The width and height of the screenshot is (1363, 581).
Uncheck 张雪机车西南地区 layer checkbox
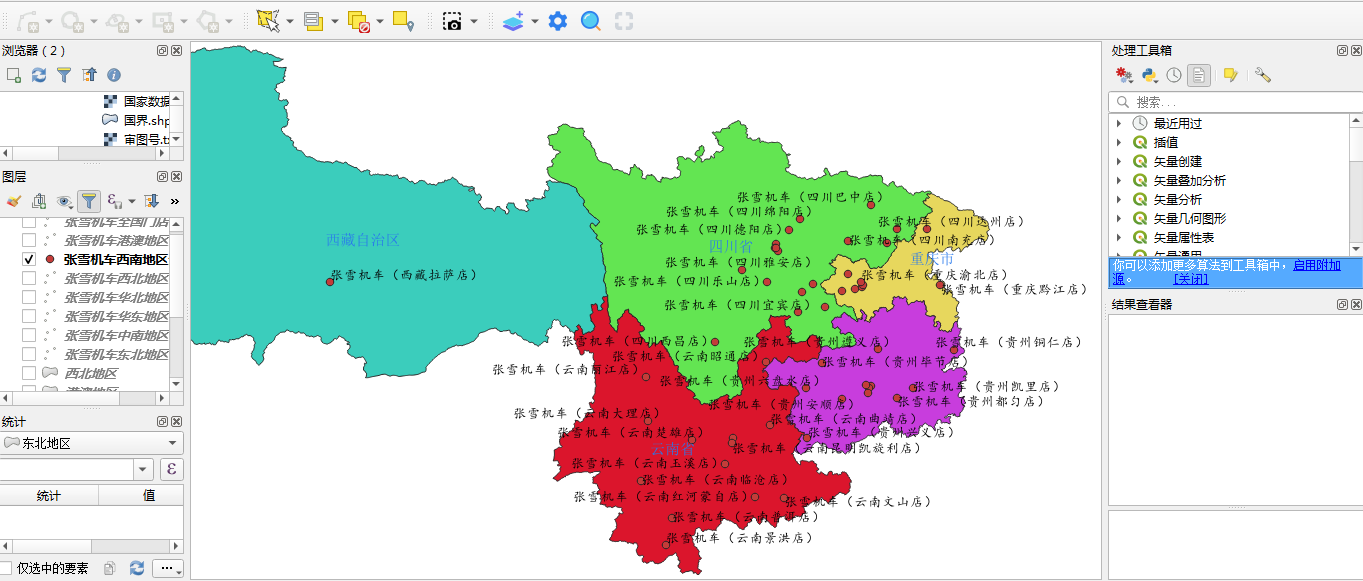click(29, 259)
